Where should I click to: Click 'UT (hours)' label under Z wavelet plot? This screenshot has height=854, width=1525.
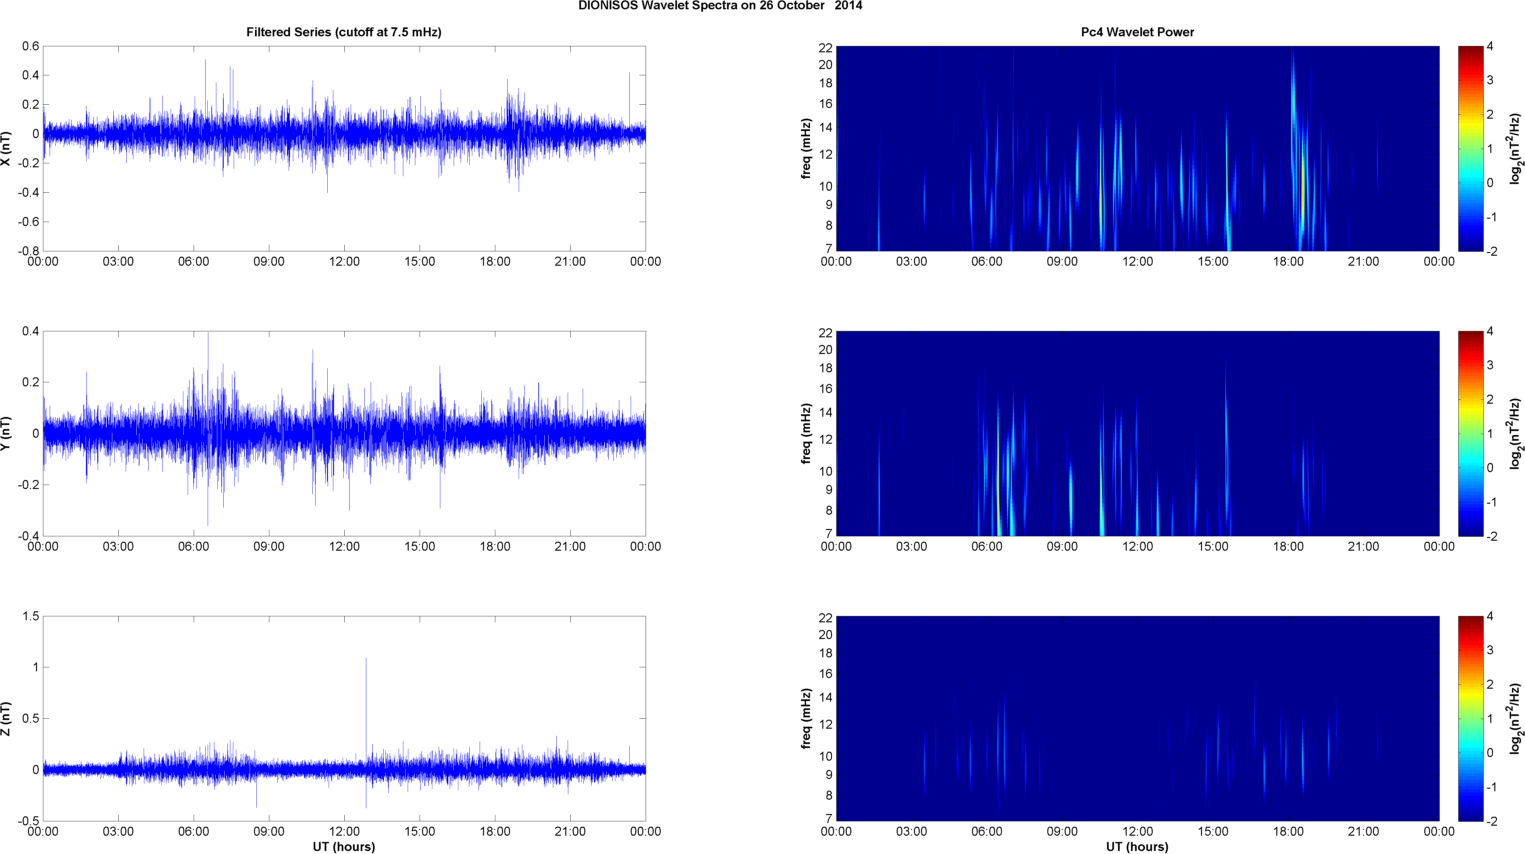[x=1137, y=847]
